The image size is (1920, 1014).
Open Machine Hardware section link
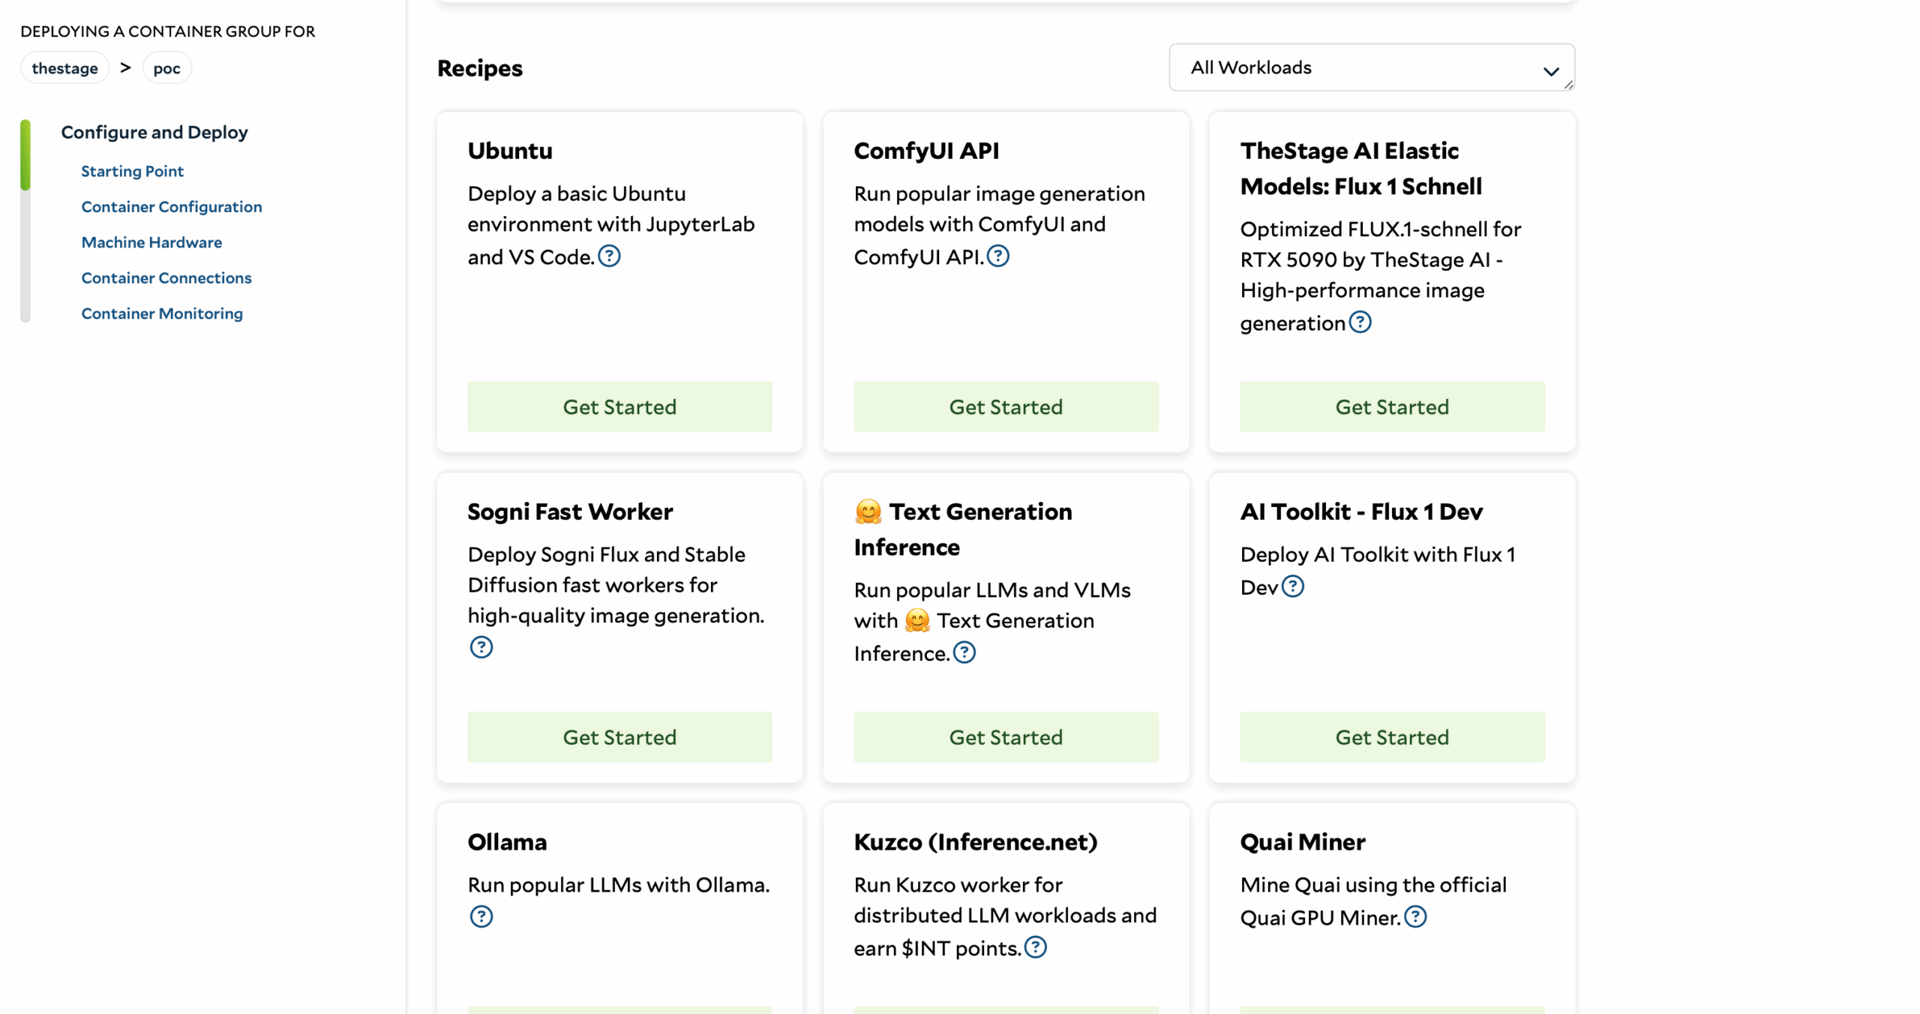[151, 242]
